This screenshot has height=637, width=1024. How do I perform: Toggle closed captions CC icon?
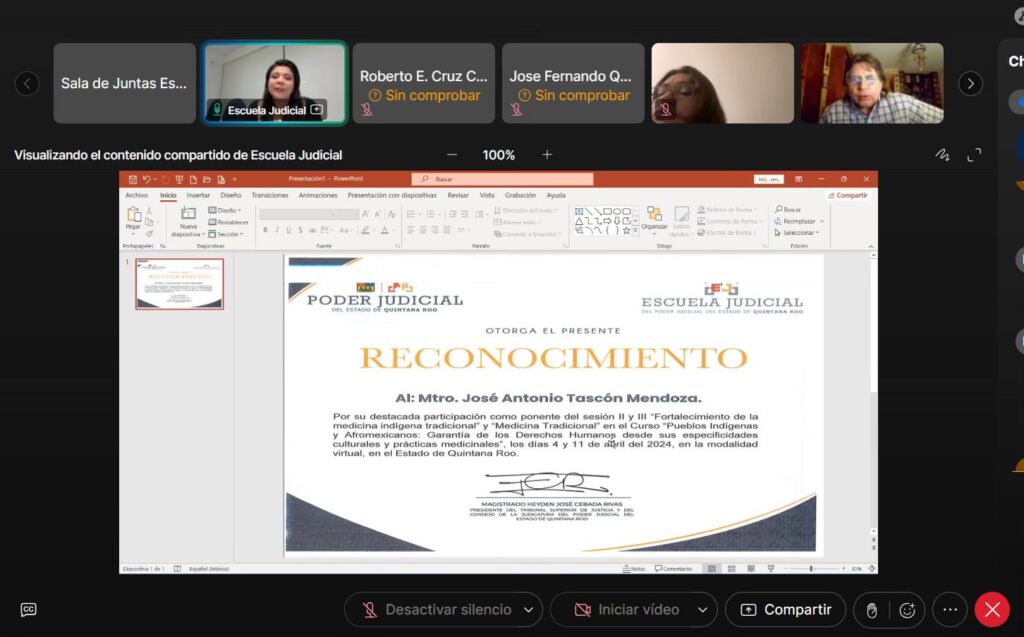[29, 610]
